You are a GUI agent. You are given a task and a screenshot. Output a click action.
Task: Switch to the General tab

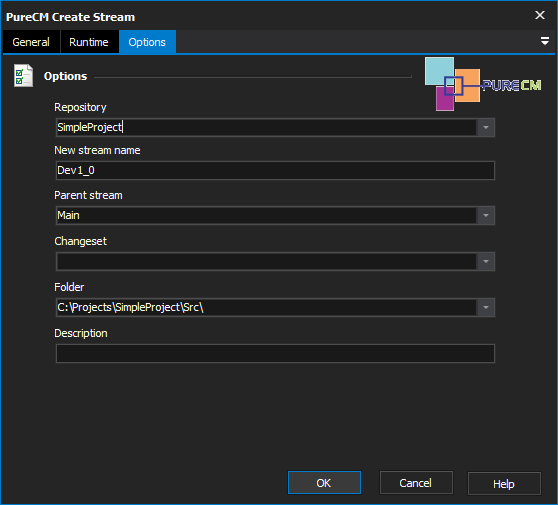point(31,42)
